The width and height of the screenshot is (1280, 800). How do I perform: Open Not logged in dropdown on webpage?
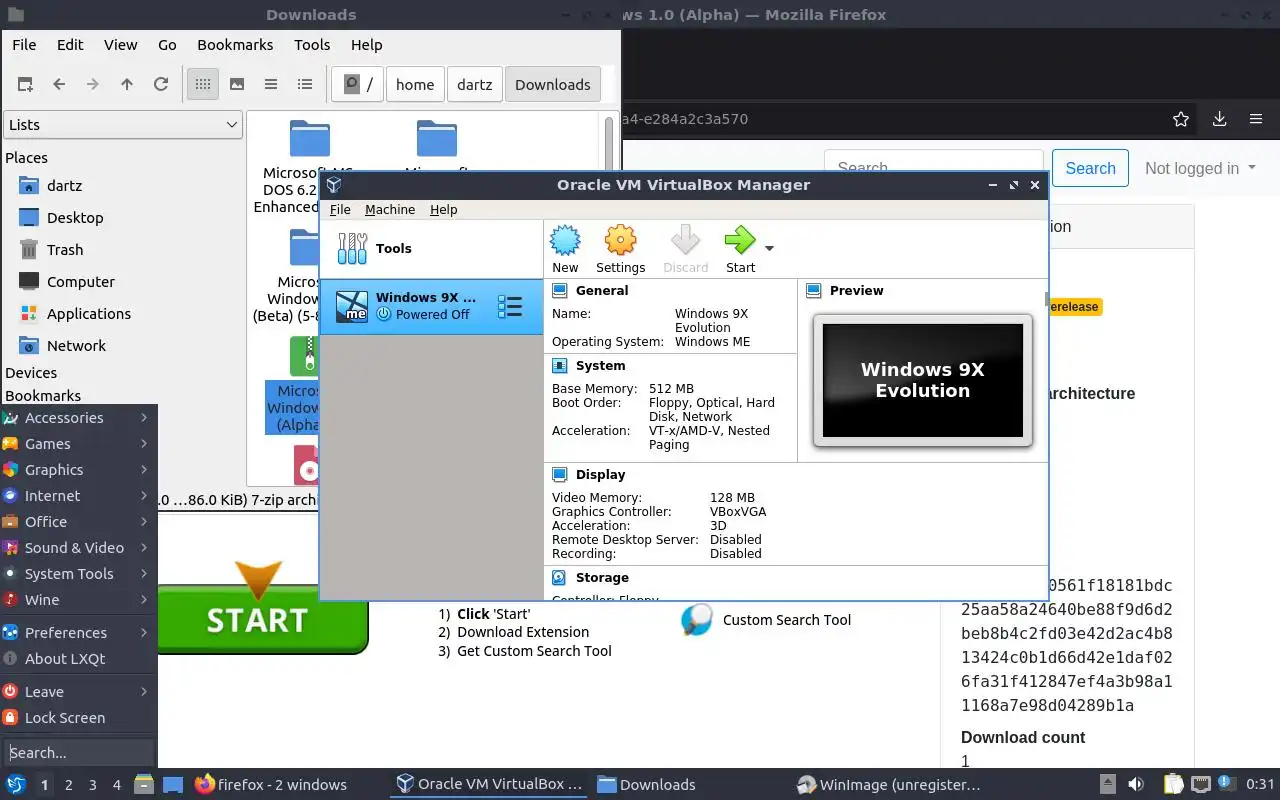click(1200, 169)
